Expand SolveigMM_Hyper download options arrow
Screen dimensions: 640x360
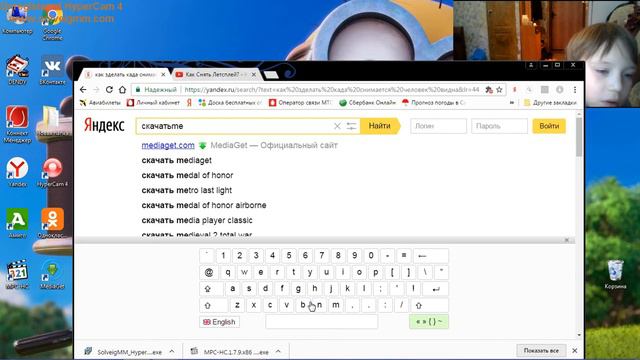[x=172, y=351]
